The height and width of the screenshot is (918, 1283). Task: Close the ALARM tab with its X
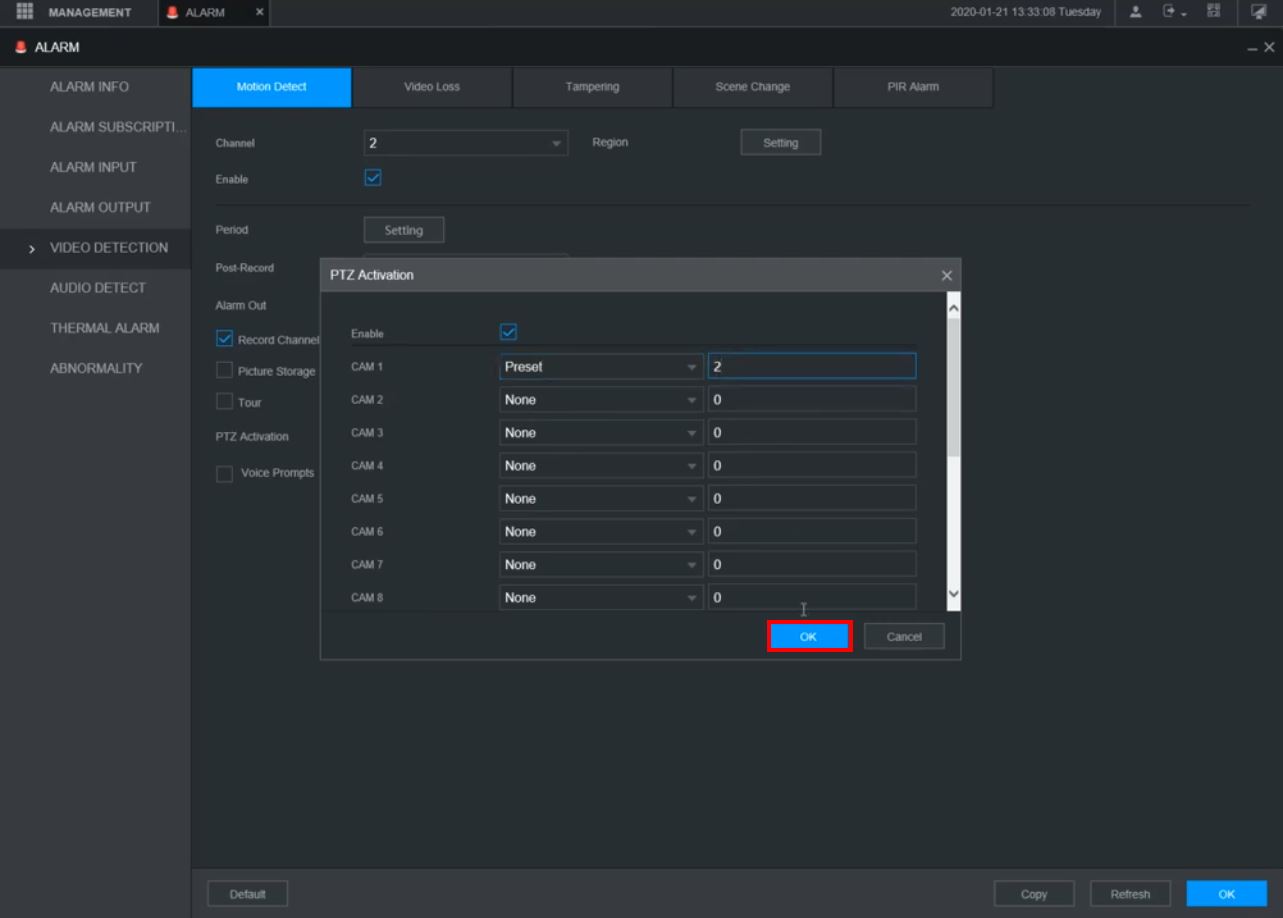click(x=260, y=12)
